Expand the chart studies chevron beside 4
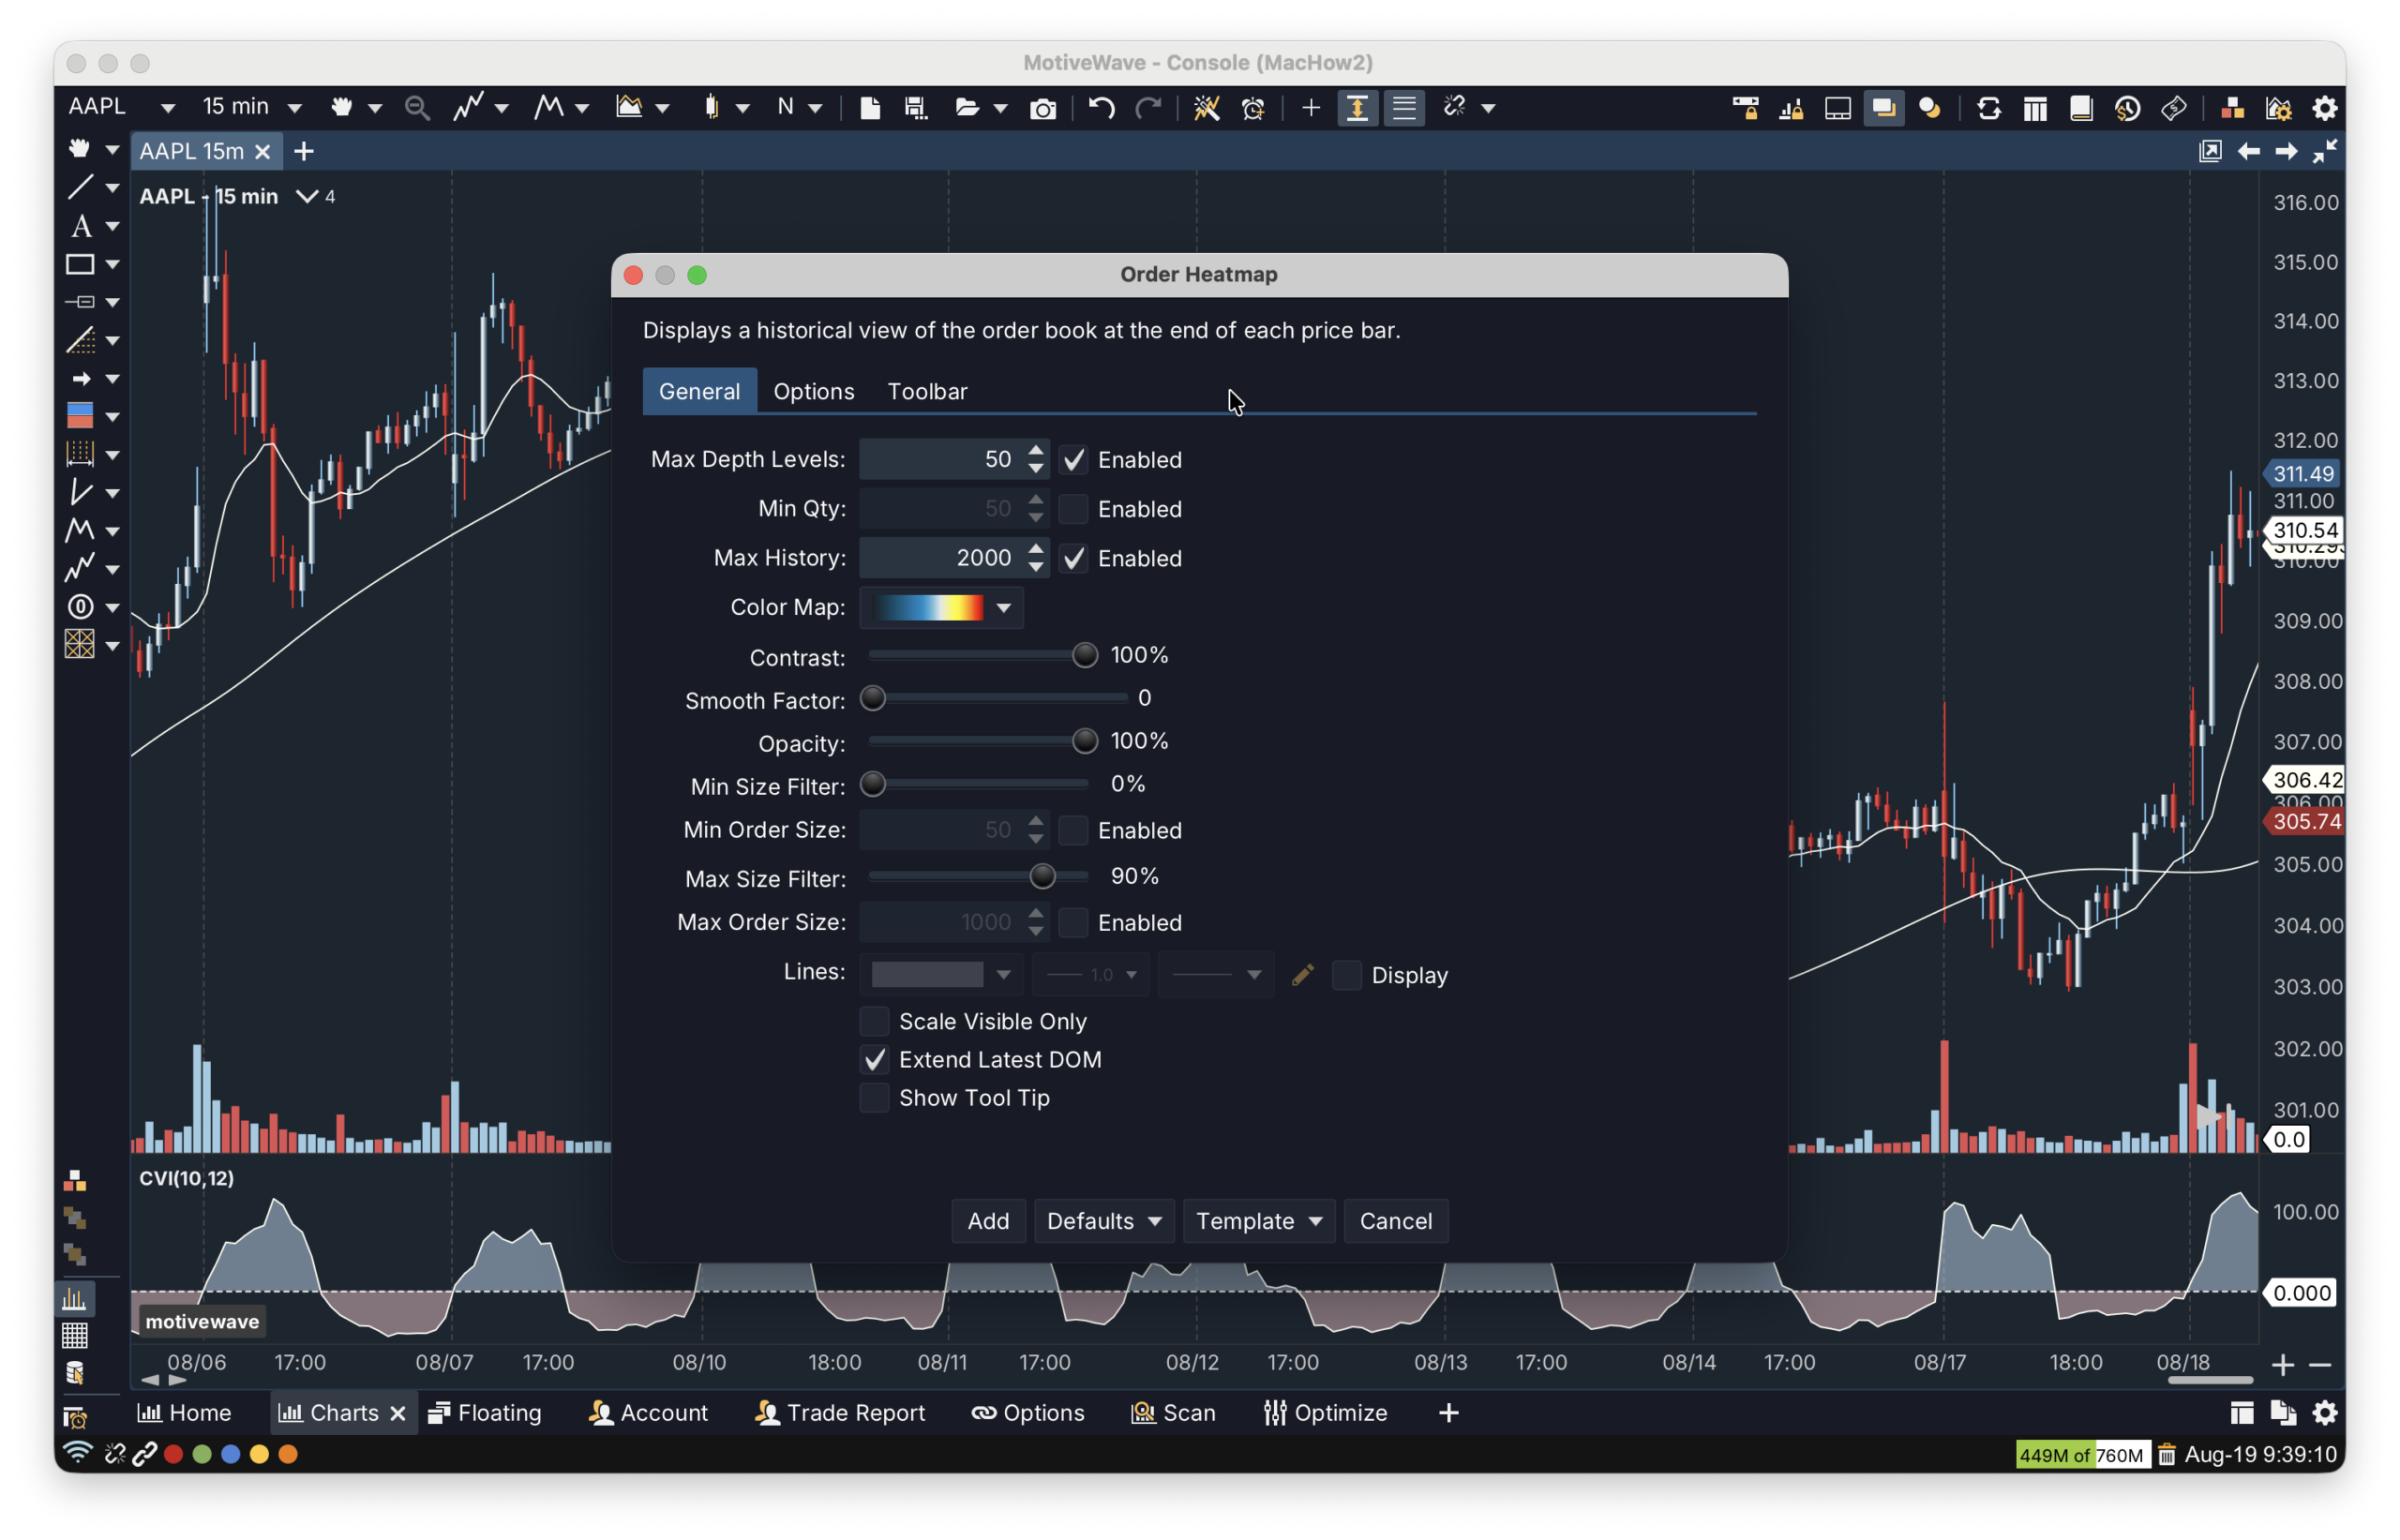 point(307,196)
